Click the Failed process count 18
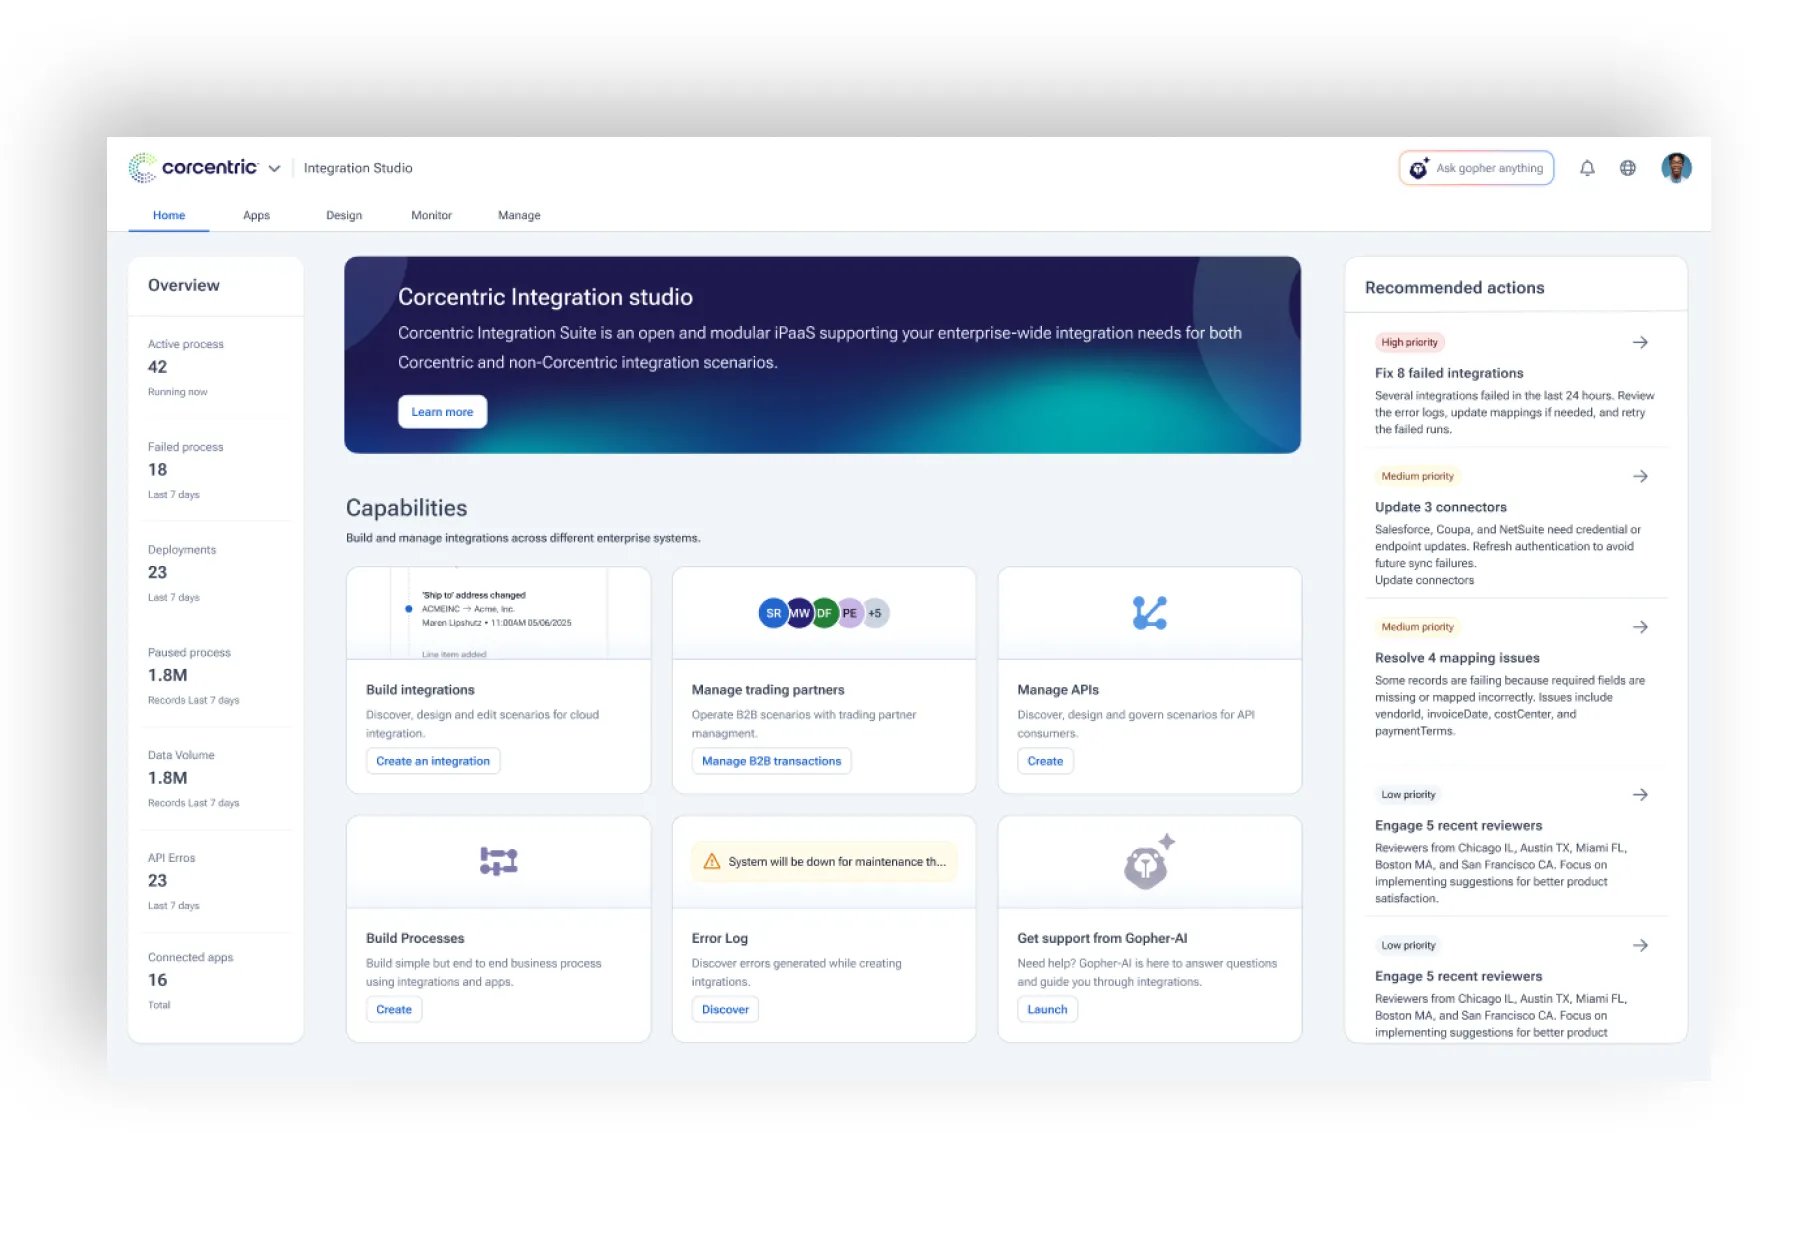Screen dimensions: 1817x1249 158,470
